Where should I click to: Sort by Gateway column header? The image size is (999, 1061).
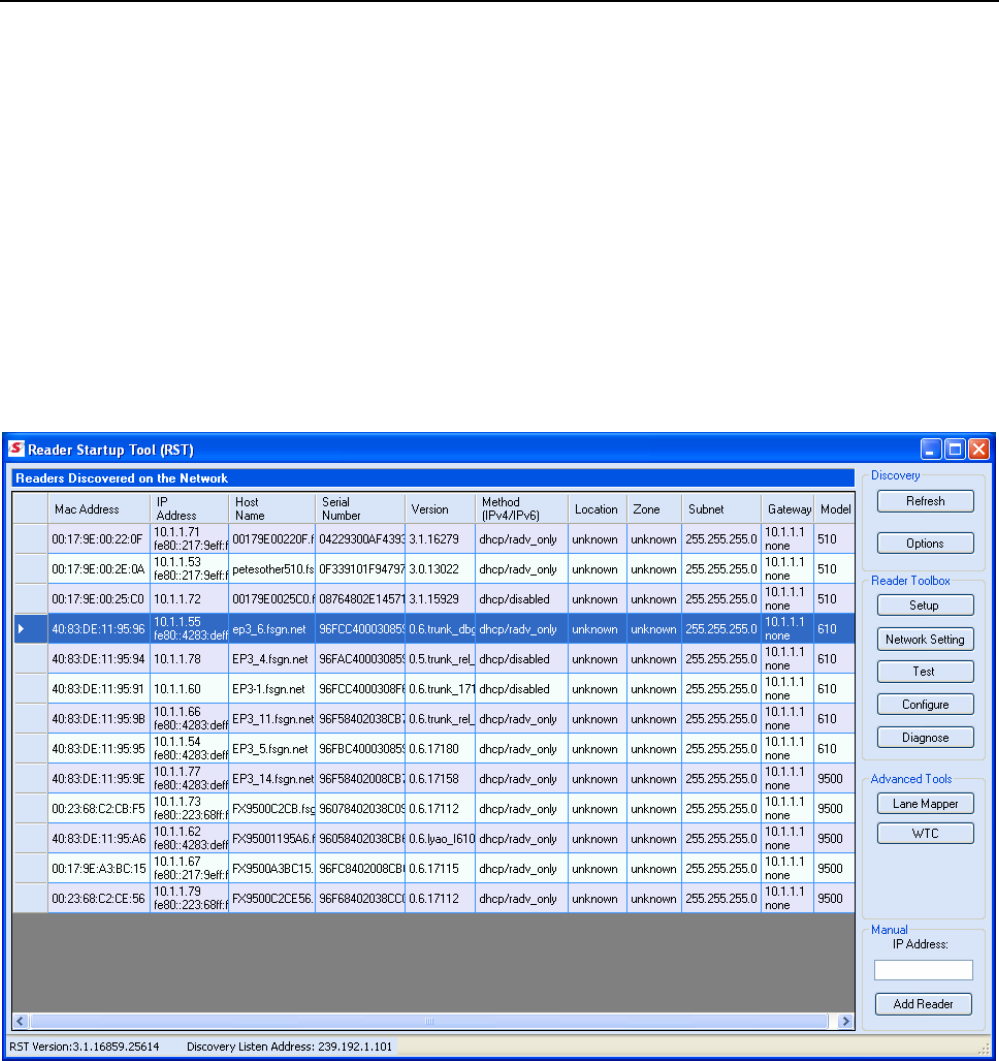pyautogui.click(x=787, y=509)
